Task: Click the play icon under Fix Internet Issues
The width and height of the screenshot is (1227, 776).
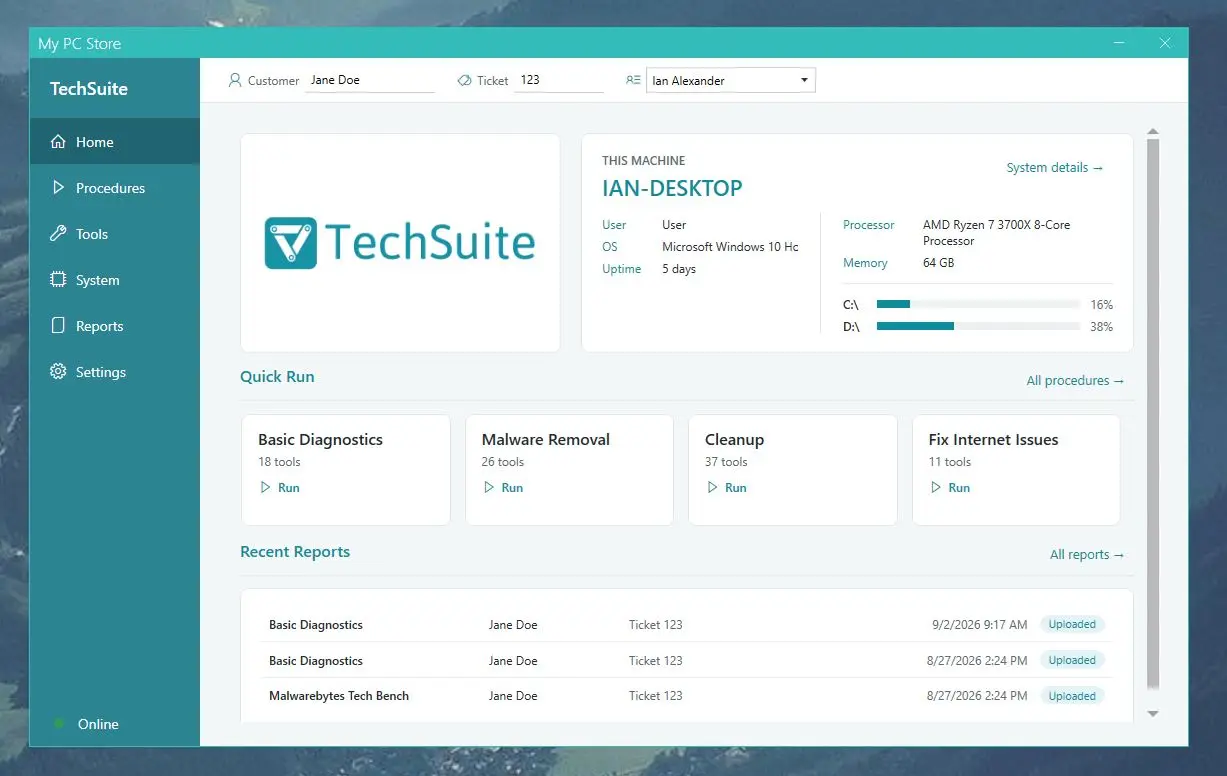Action: coord(936,488)
